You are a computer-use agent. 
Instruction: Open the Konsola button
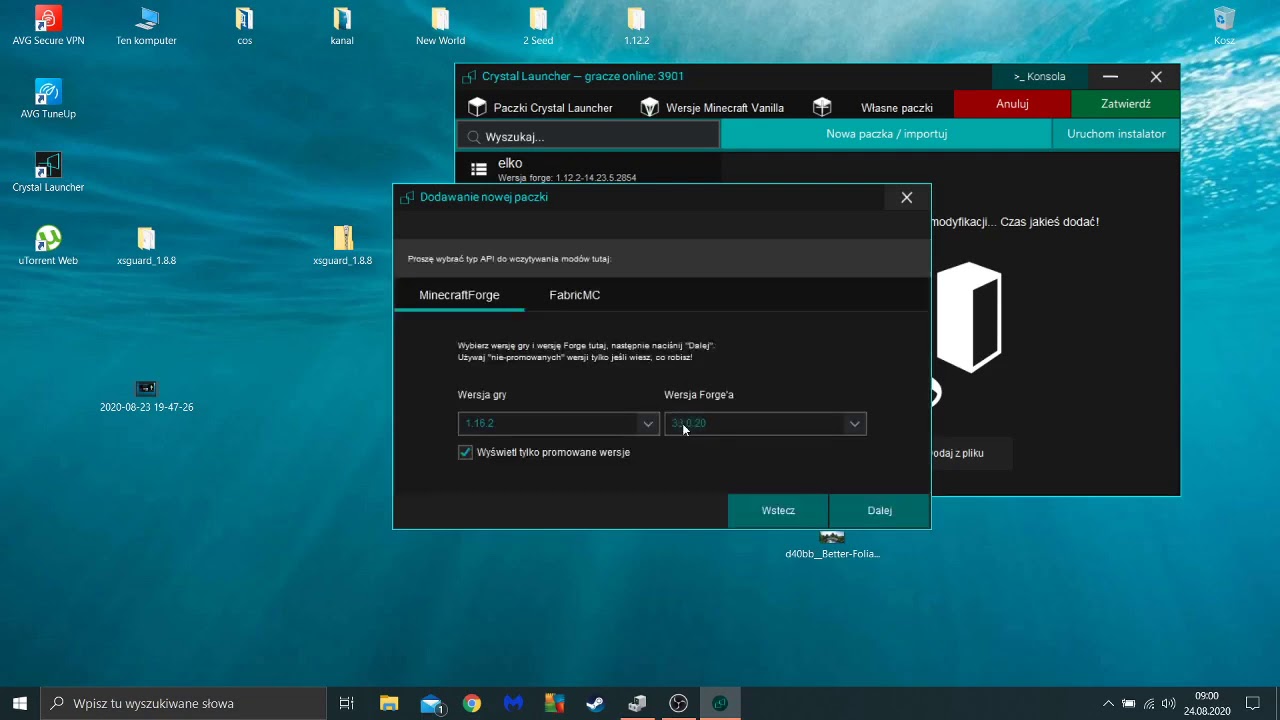(x=1039, y=76)
